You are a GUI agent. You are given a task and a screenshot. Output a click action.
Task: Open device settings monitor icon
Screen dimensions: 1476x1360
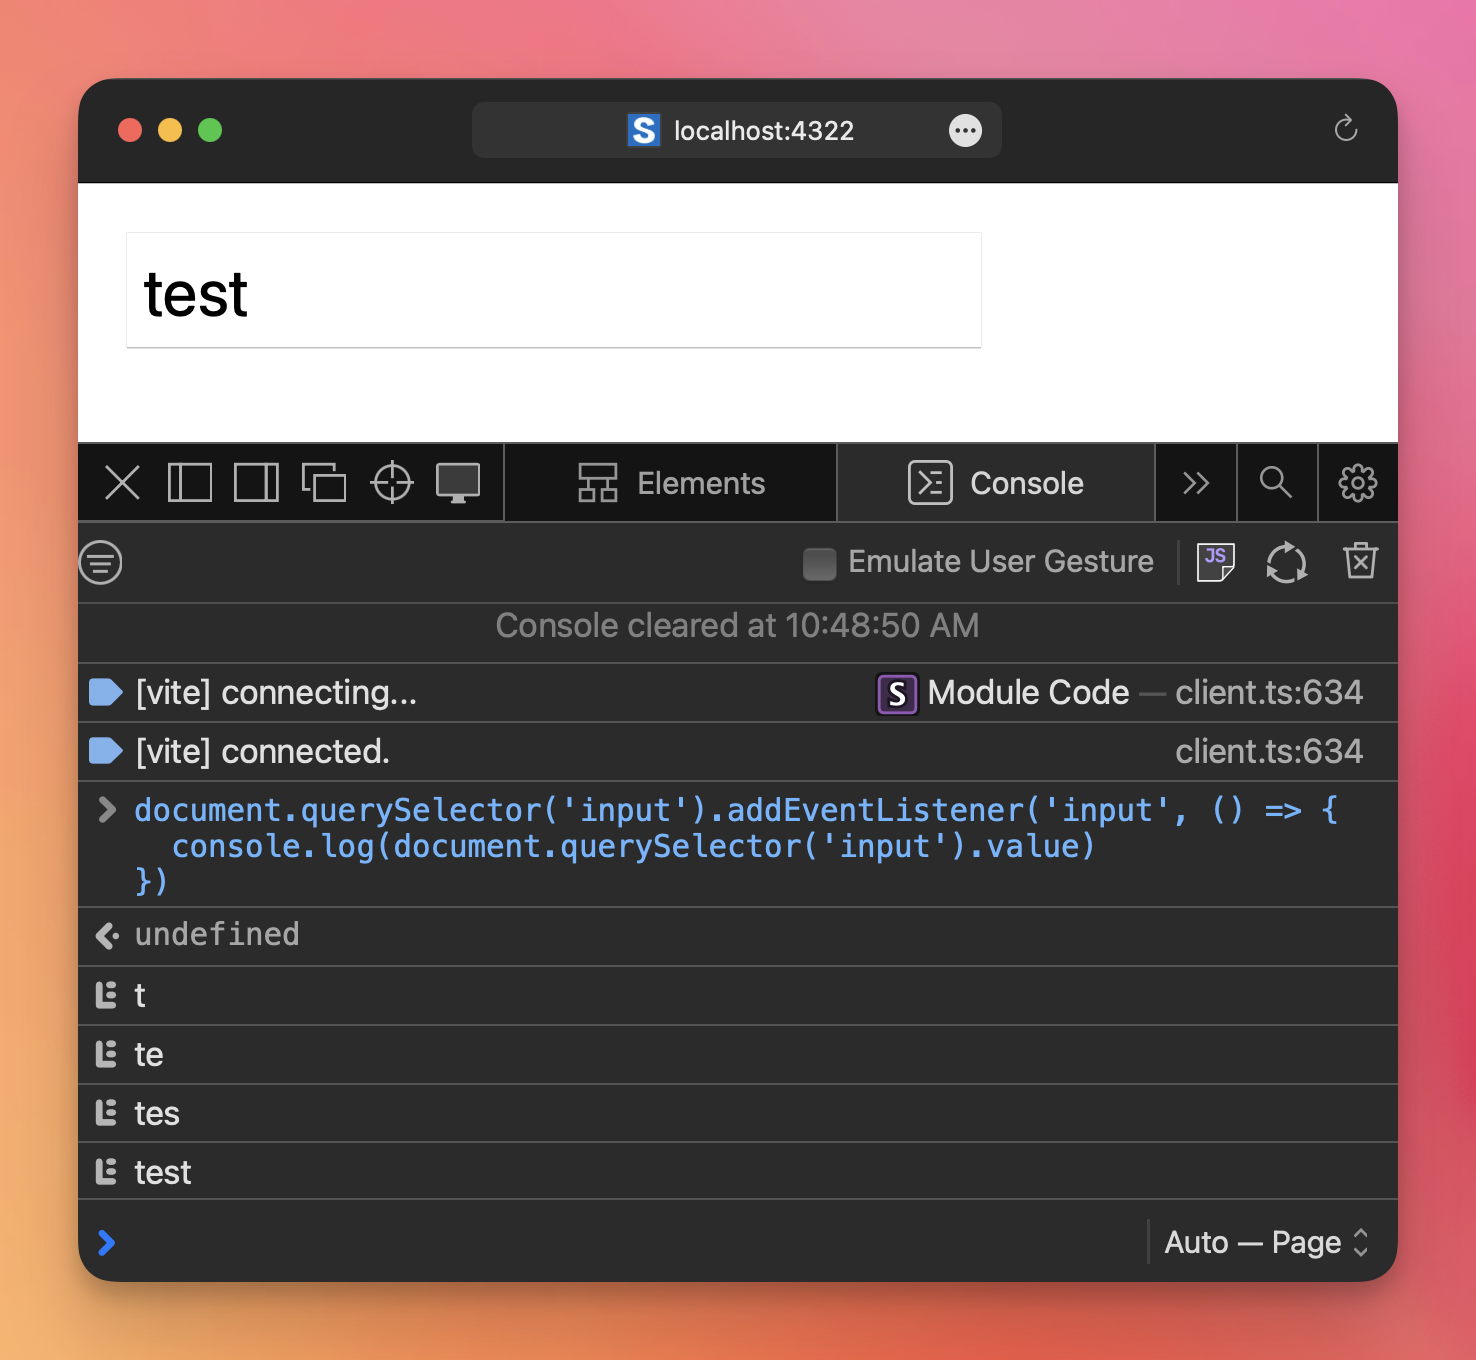click(x=458, y=483)
